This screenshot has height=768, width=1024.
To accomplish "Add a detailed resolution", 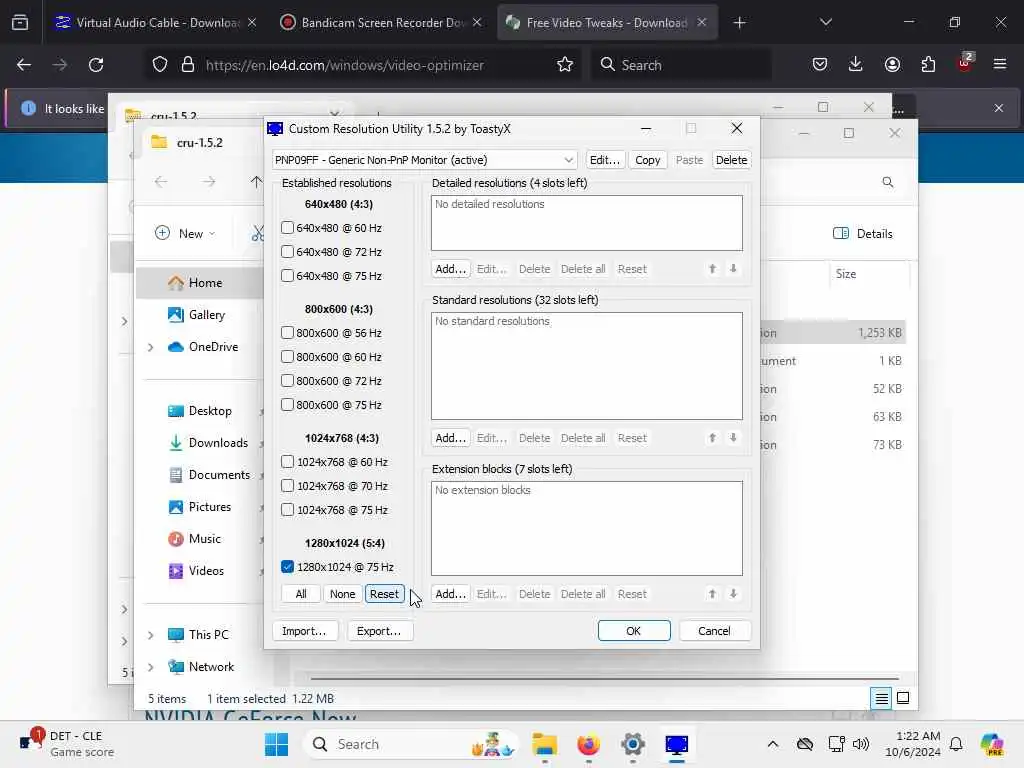I will [x=450, y=269].
